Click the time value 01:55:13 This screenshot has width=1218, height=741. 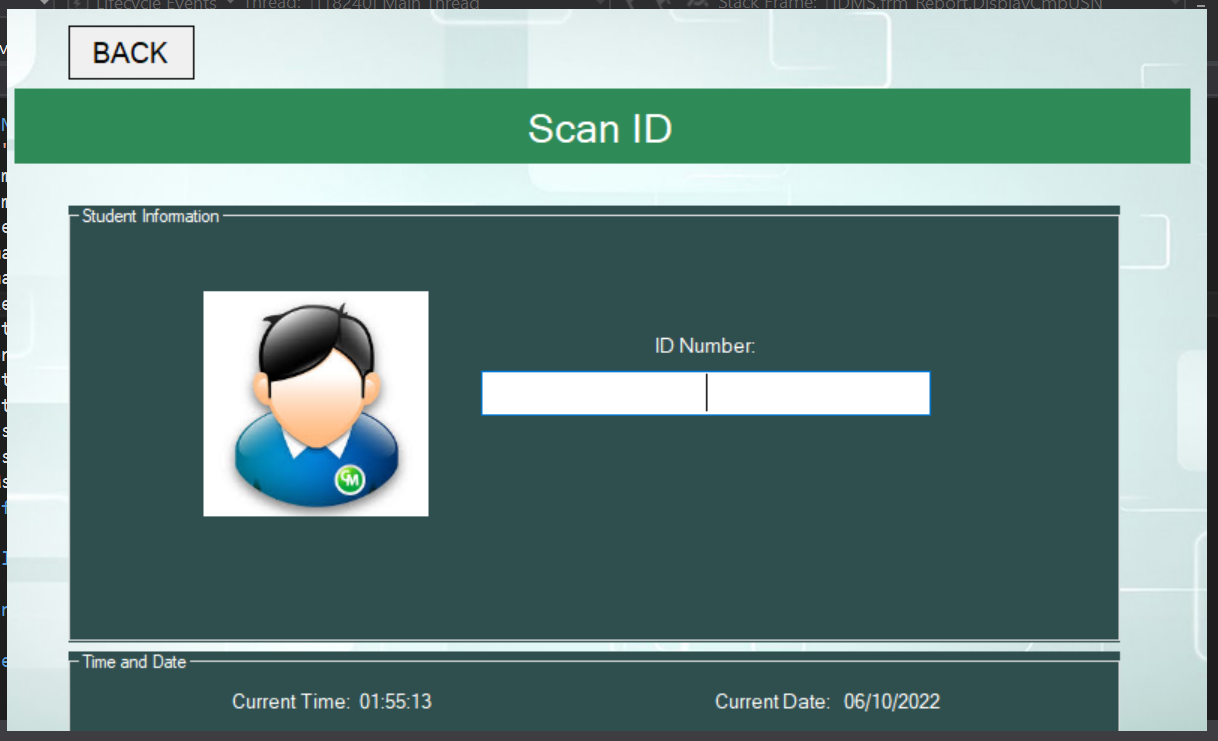[x=396, y=702]
